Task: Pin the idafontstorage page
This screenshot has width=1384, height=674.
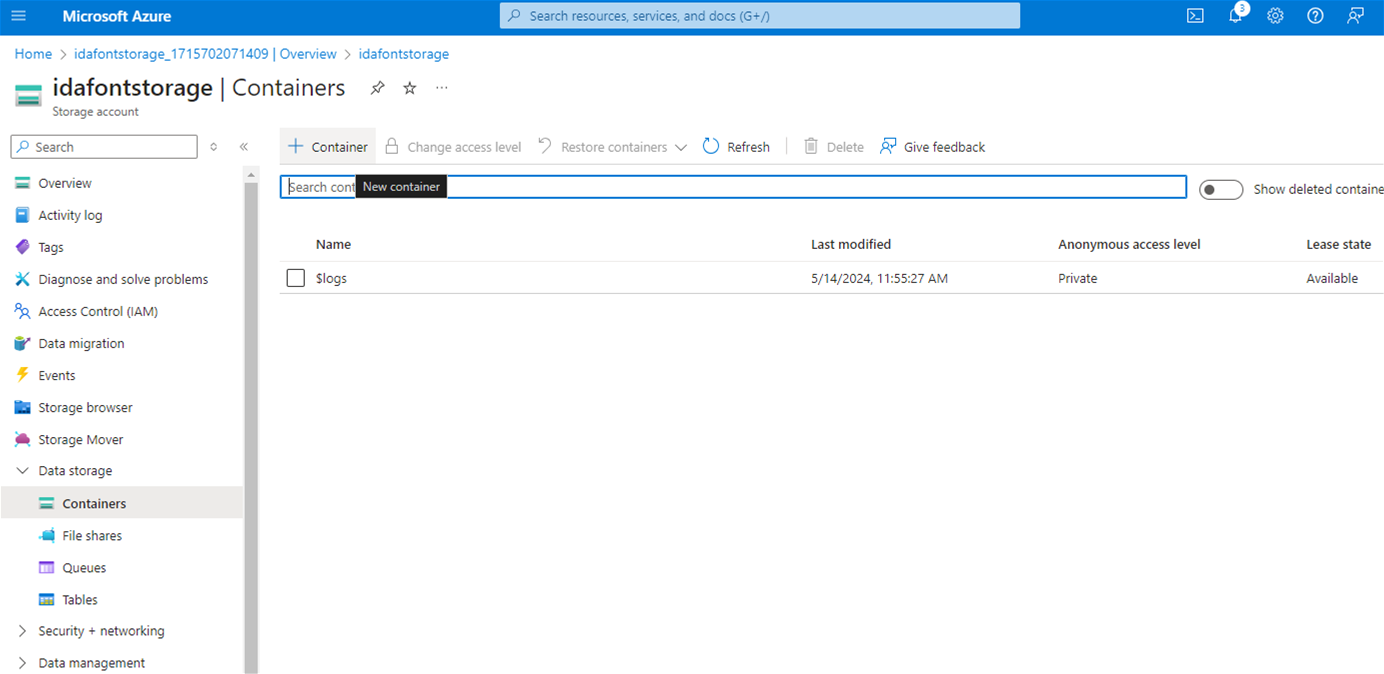Action: tap(377, 88)
